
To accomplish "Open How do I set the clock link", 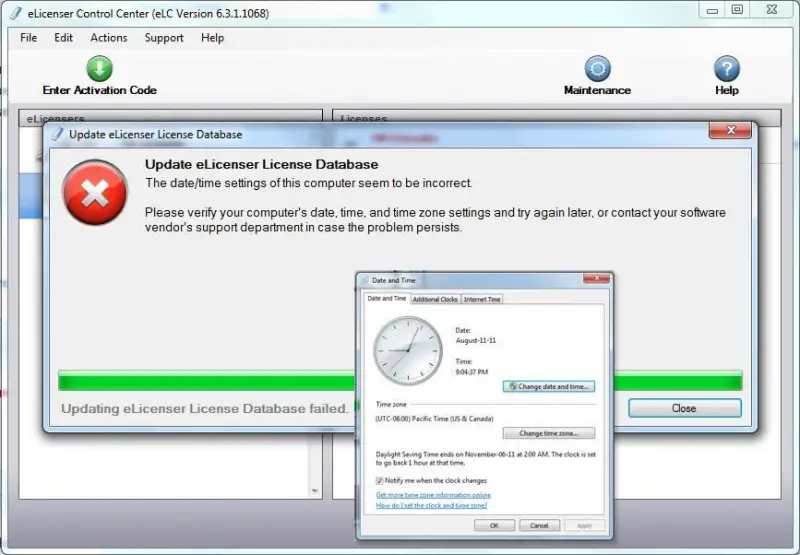I will tap(431, 505).
